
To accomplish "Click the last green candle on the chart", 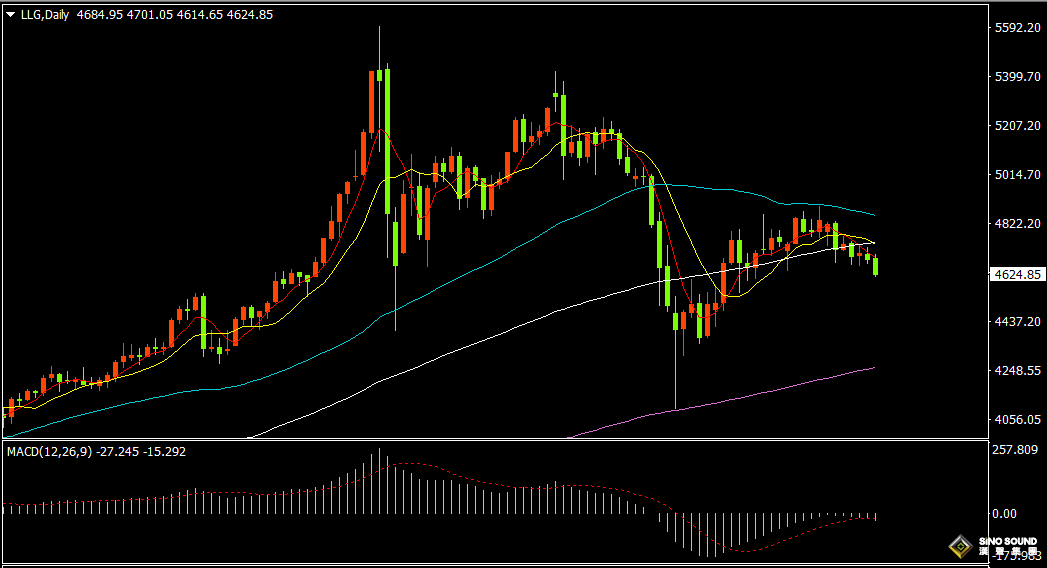I will pyautogui.click(x=876, y=265).
